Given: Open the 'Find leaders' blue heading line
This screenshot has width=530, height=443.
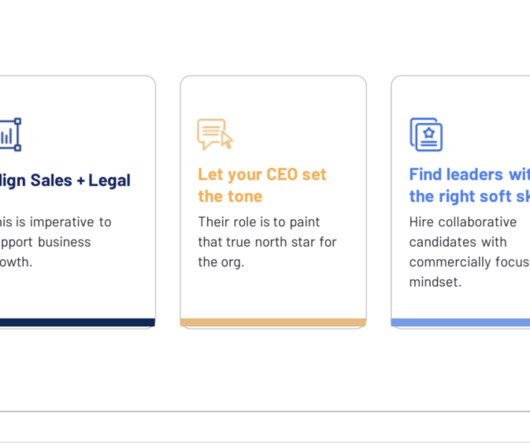Looking at the screenshot, I should [469, 175].
